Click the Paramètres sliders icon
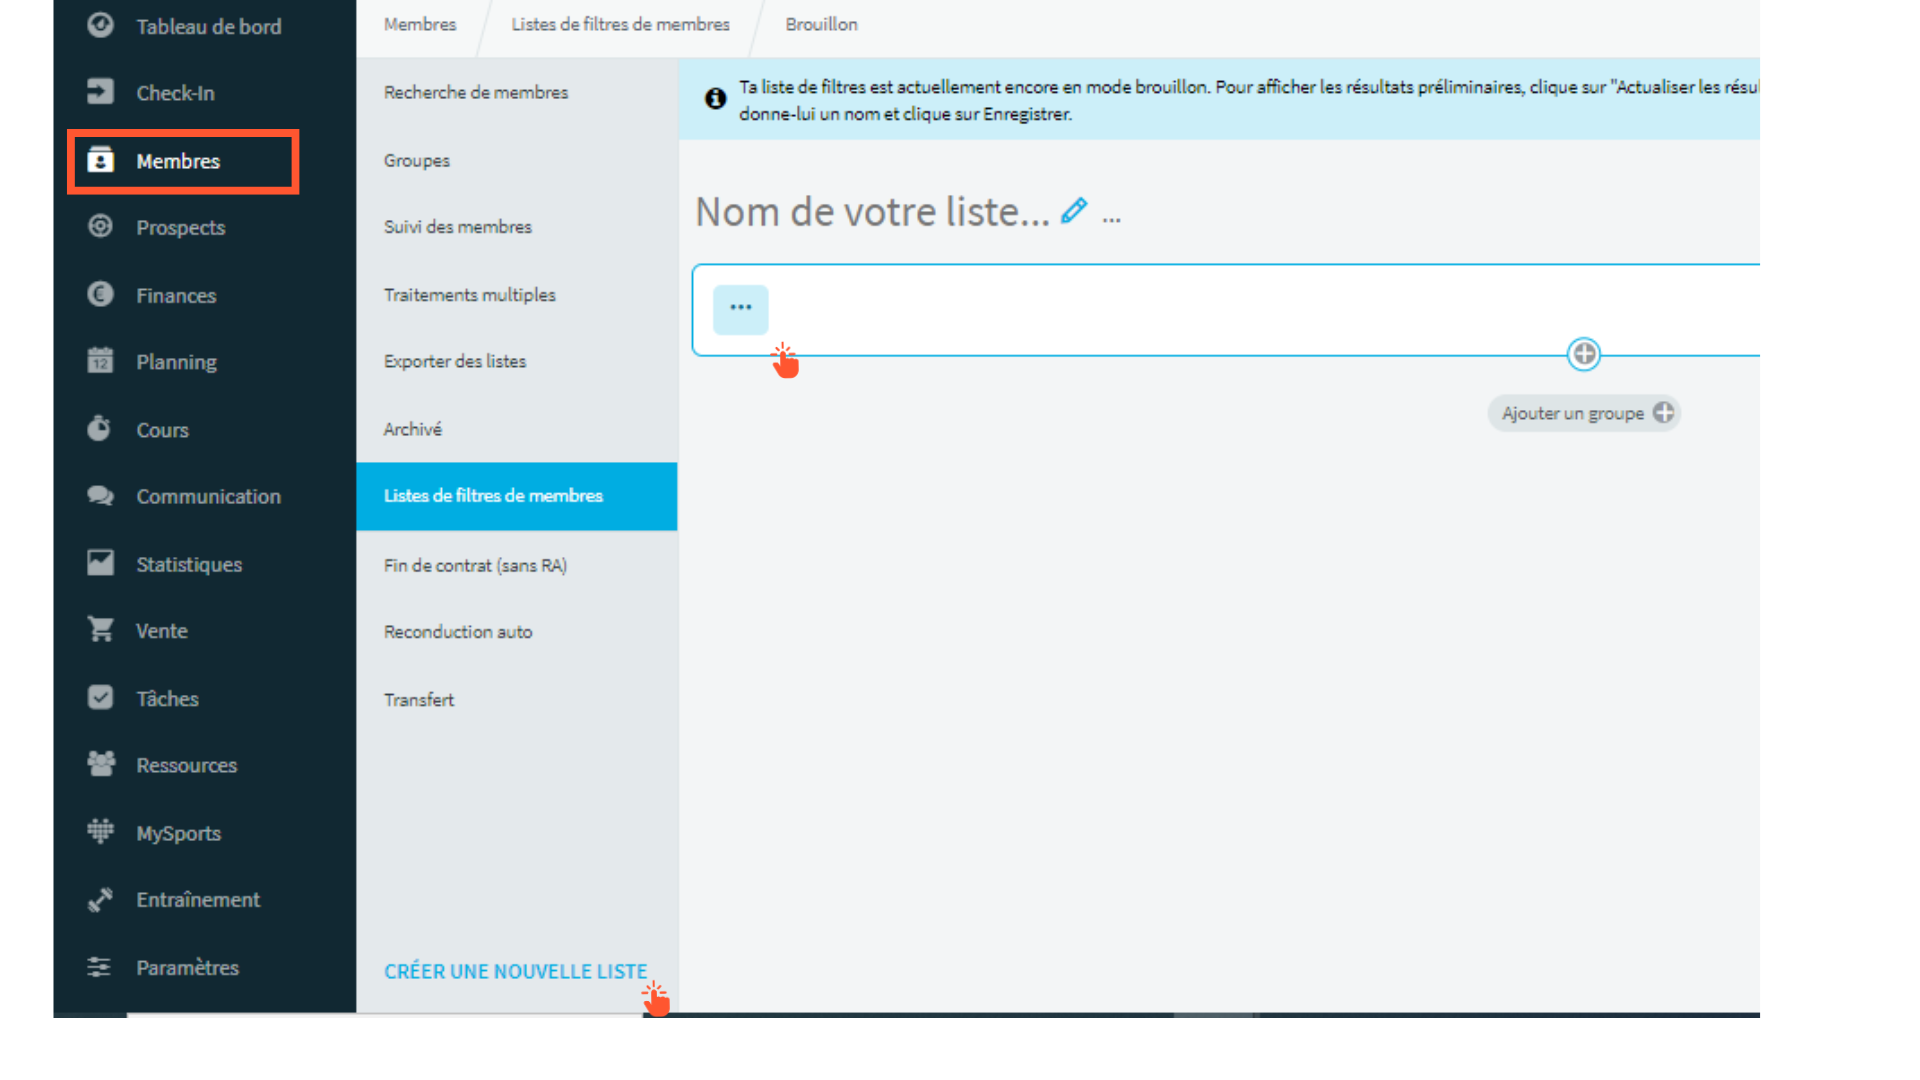 [100, 967]
